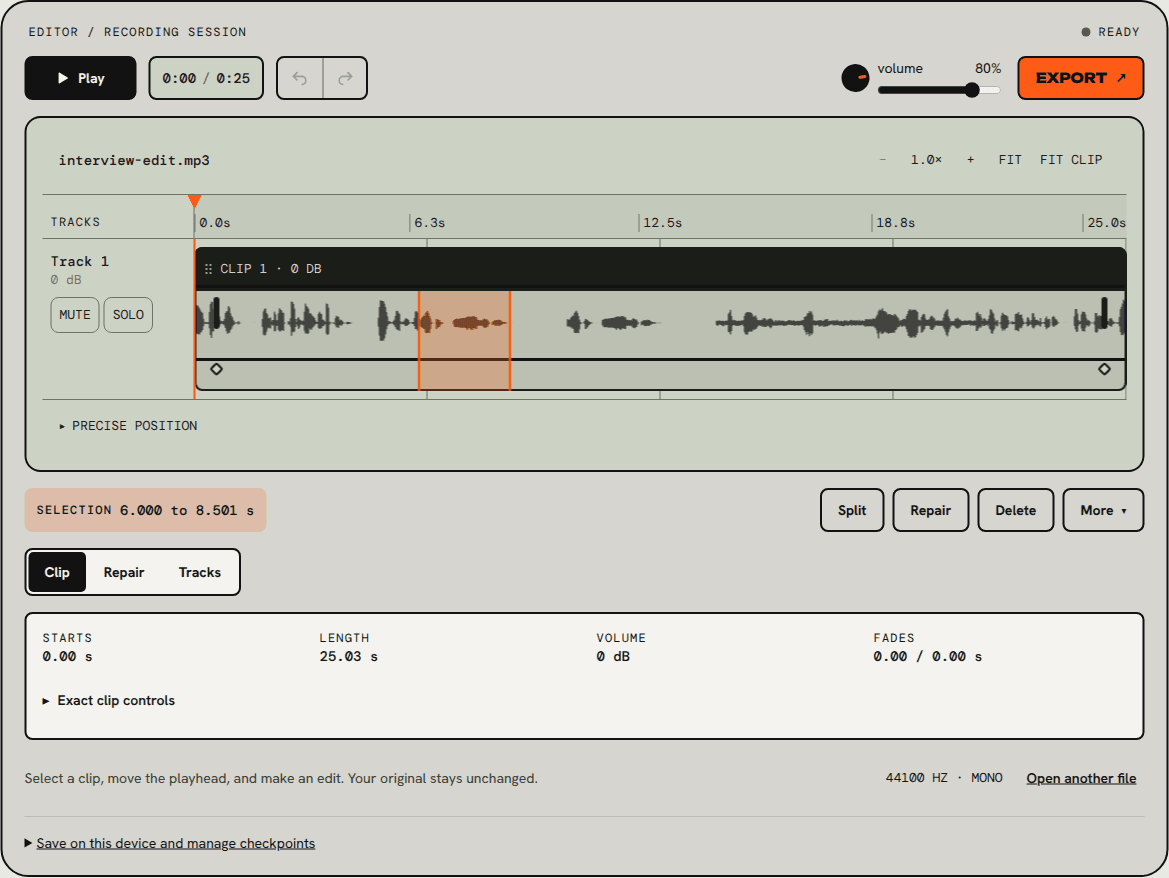Screen dimensions: 1169x878
Task: Expand the Precise Position section
Action: (x=128, y=426)
